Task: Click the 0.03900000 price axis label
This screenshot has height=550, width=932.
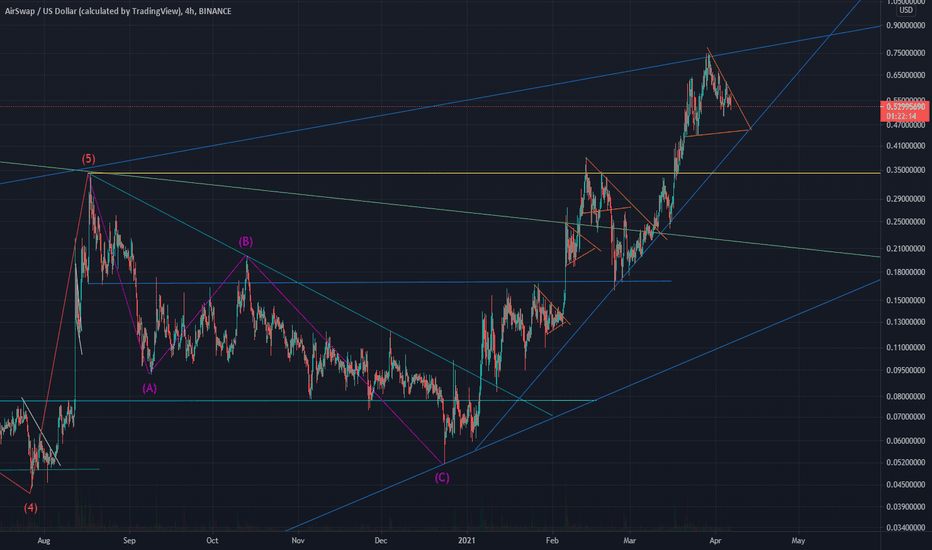Action: [905, 507]
